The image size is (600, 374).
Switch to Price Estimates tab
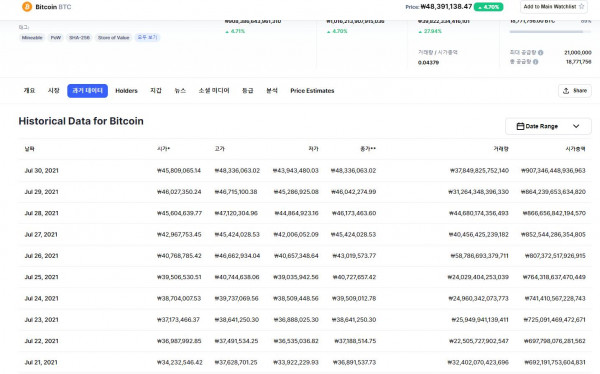tap(312, 91)
